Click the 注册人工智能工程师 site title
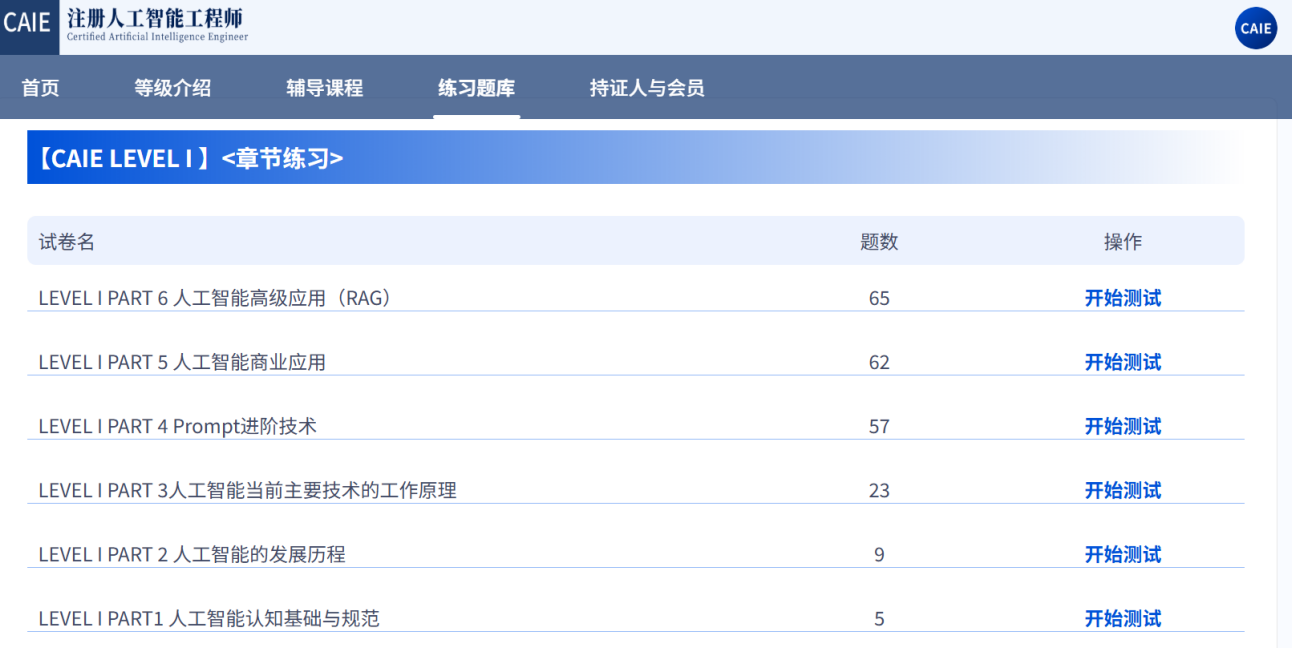The height and width of the screenshot is (648, 1292). coord(155,18)
